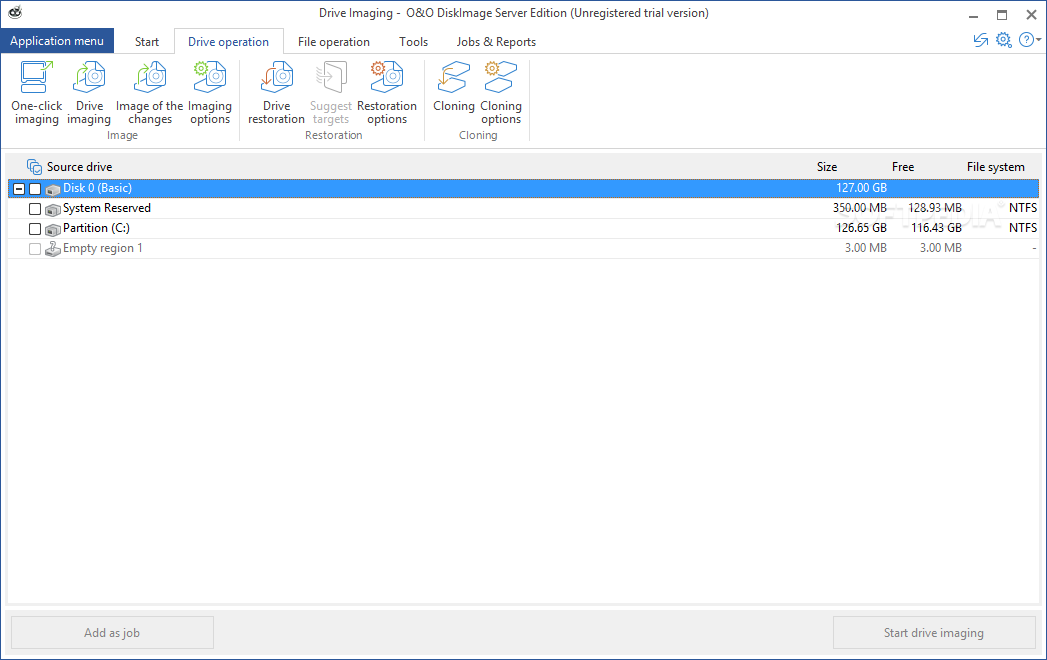
Task: Select the Empty region 1 row
Action: click(x=524, y=249)
